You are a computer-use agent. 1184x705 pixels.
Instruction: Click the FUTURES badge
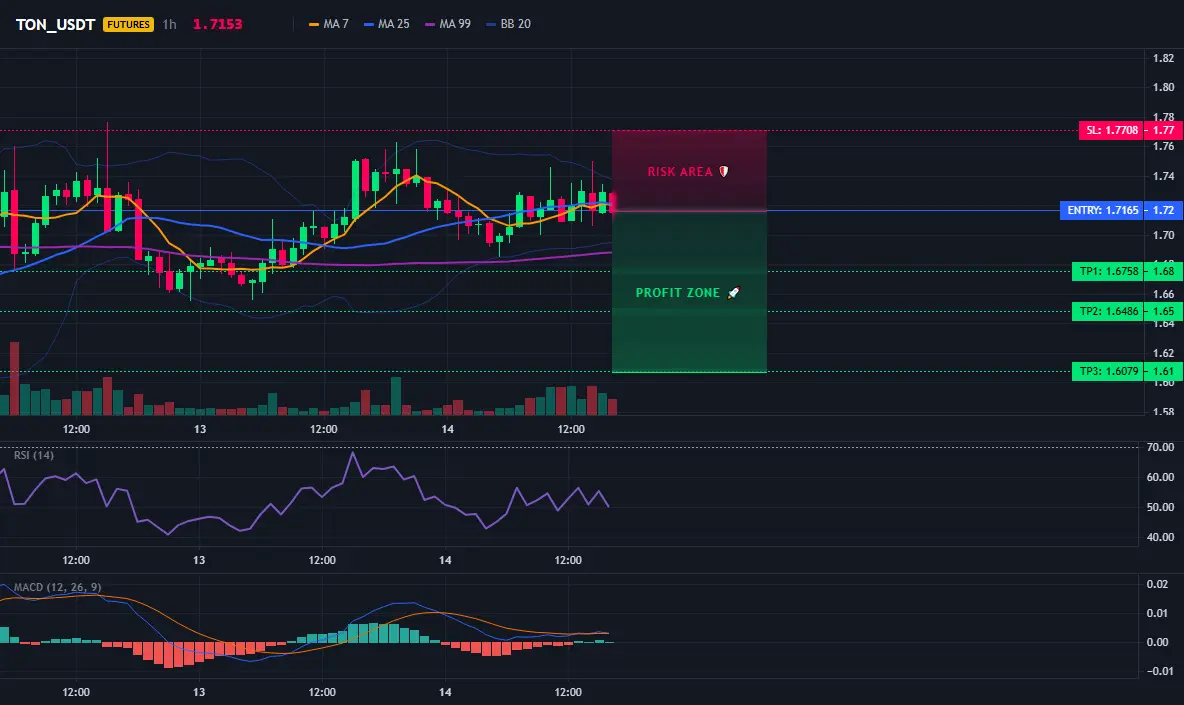pos(128,24)
